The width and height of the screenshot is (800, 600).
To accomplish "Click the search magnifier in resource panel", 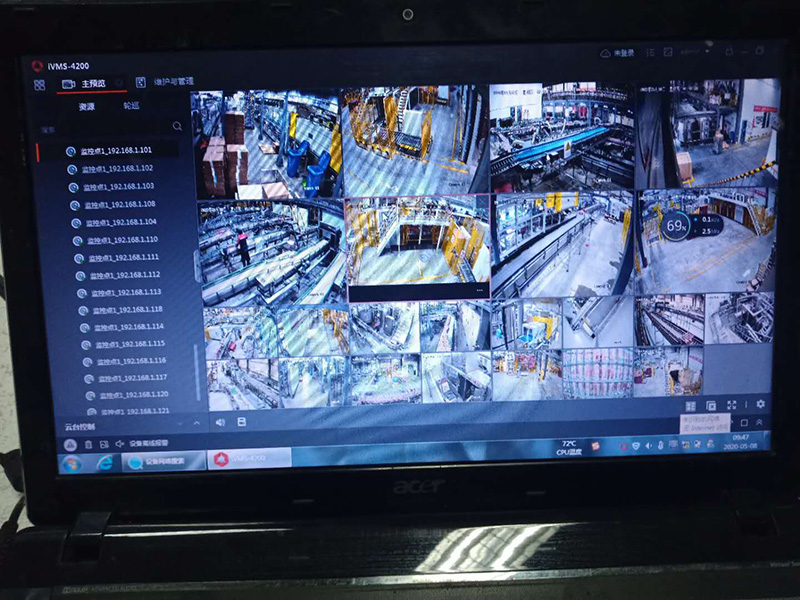I will (177, 127).
